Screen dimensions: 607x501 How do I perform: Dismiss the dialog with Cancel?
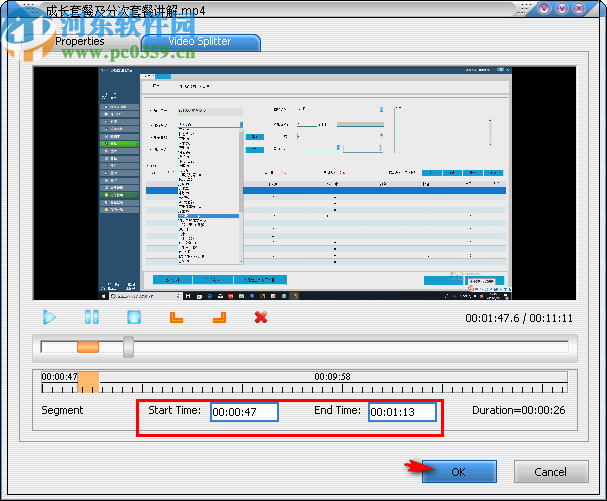(551, 472)
